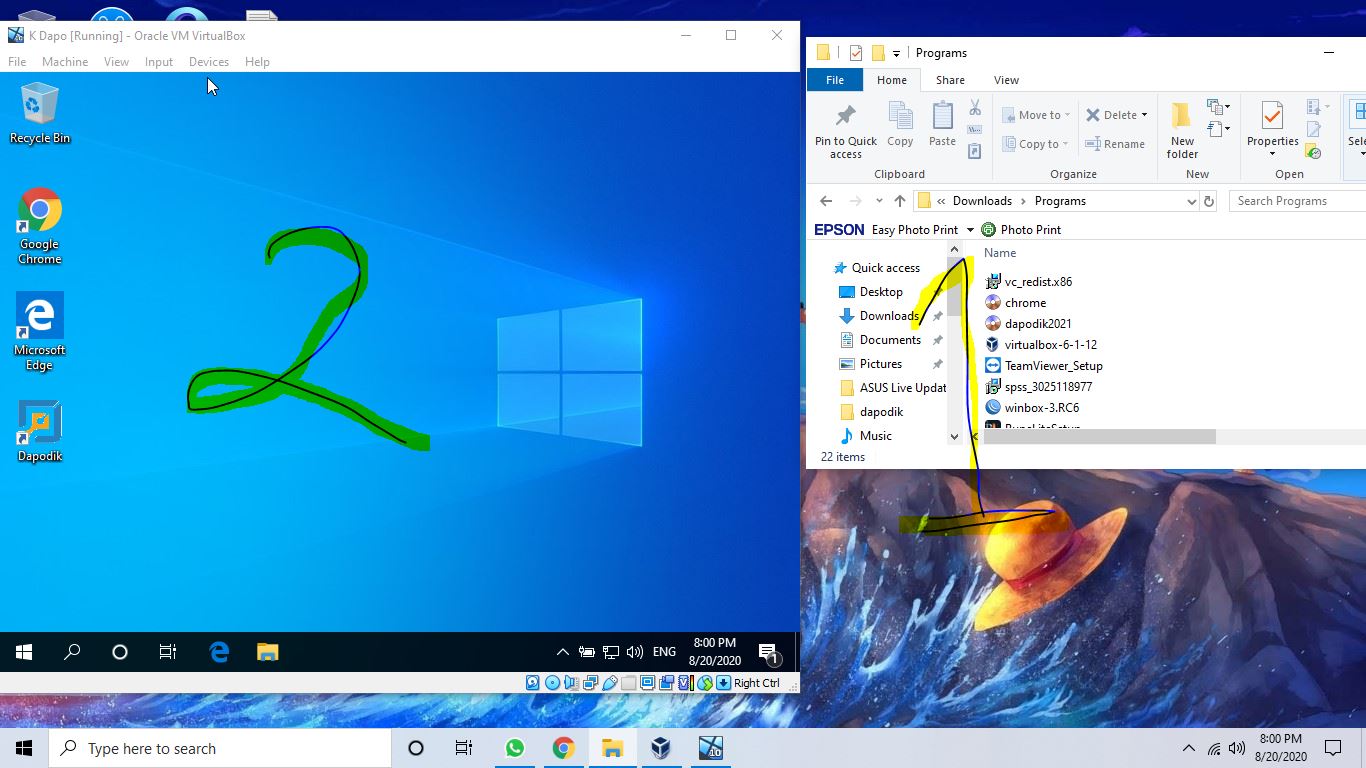The width and height of the screenshot is (1366, 768).
Task: Click Pin to Quick access button
Action: (845, 130)
